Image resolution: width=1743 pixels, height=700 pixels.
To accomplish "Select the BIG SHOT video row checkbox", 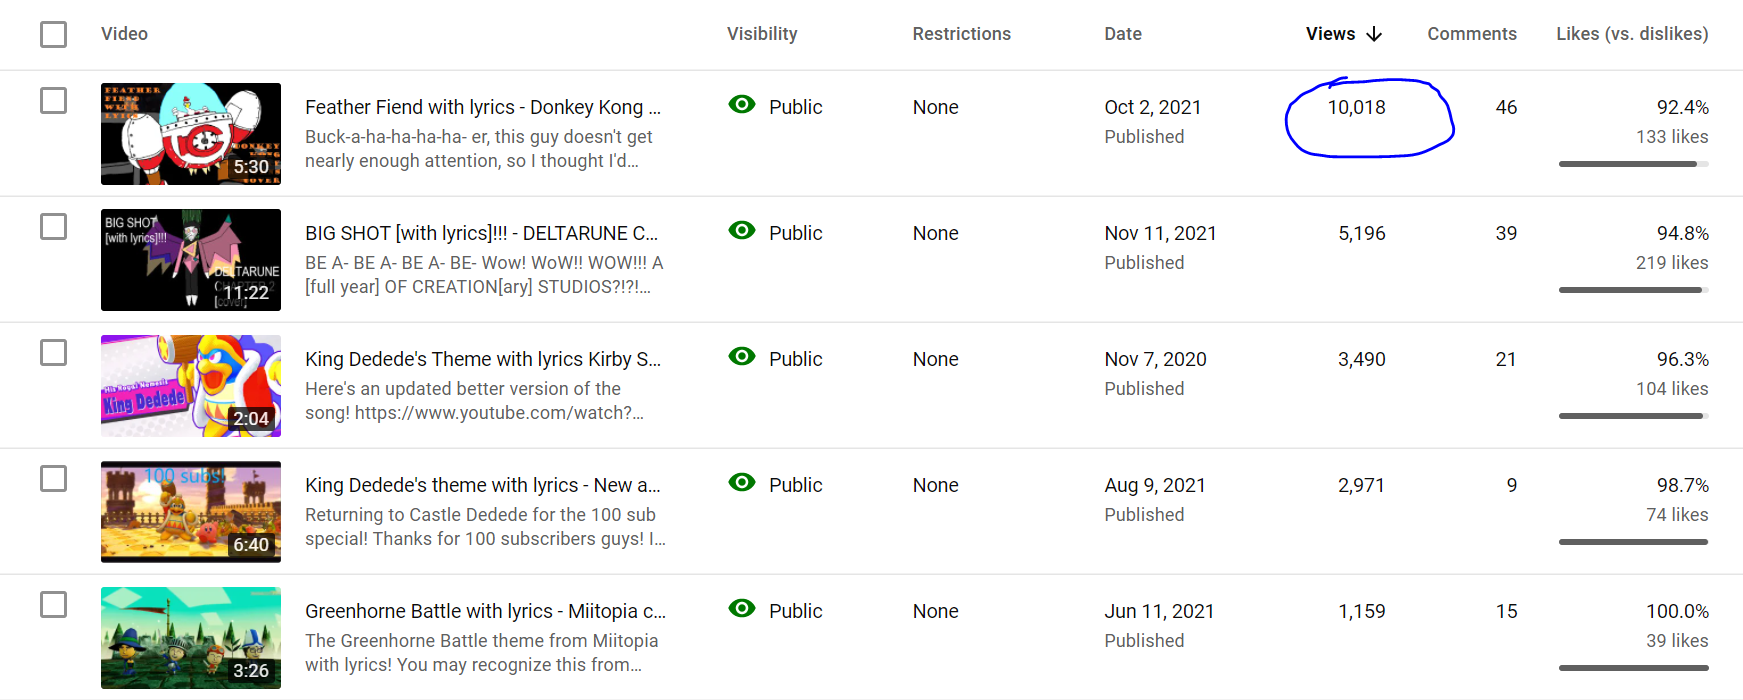I will point(54,227).
